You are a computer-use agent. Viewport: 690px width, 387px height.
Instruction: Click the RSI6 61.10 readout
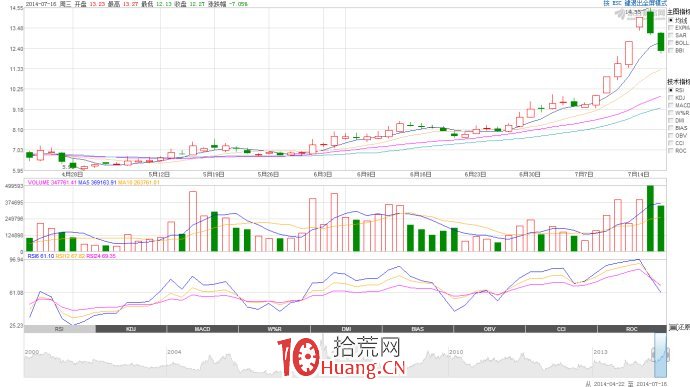(x=41, y=256)
